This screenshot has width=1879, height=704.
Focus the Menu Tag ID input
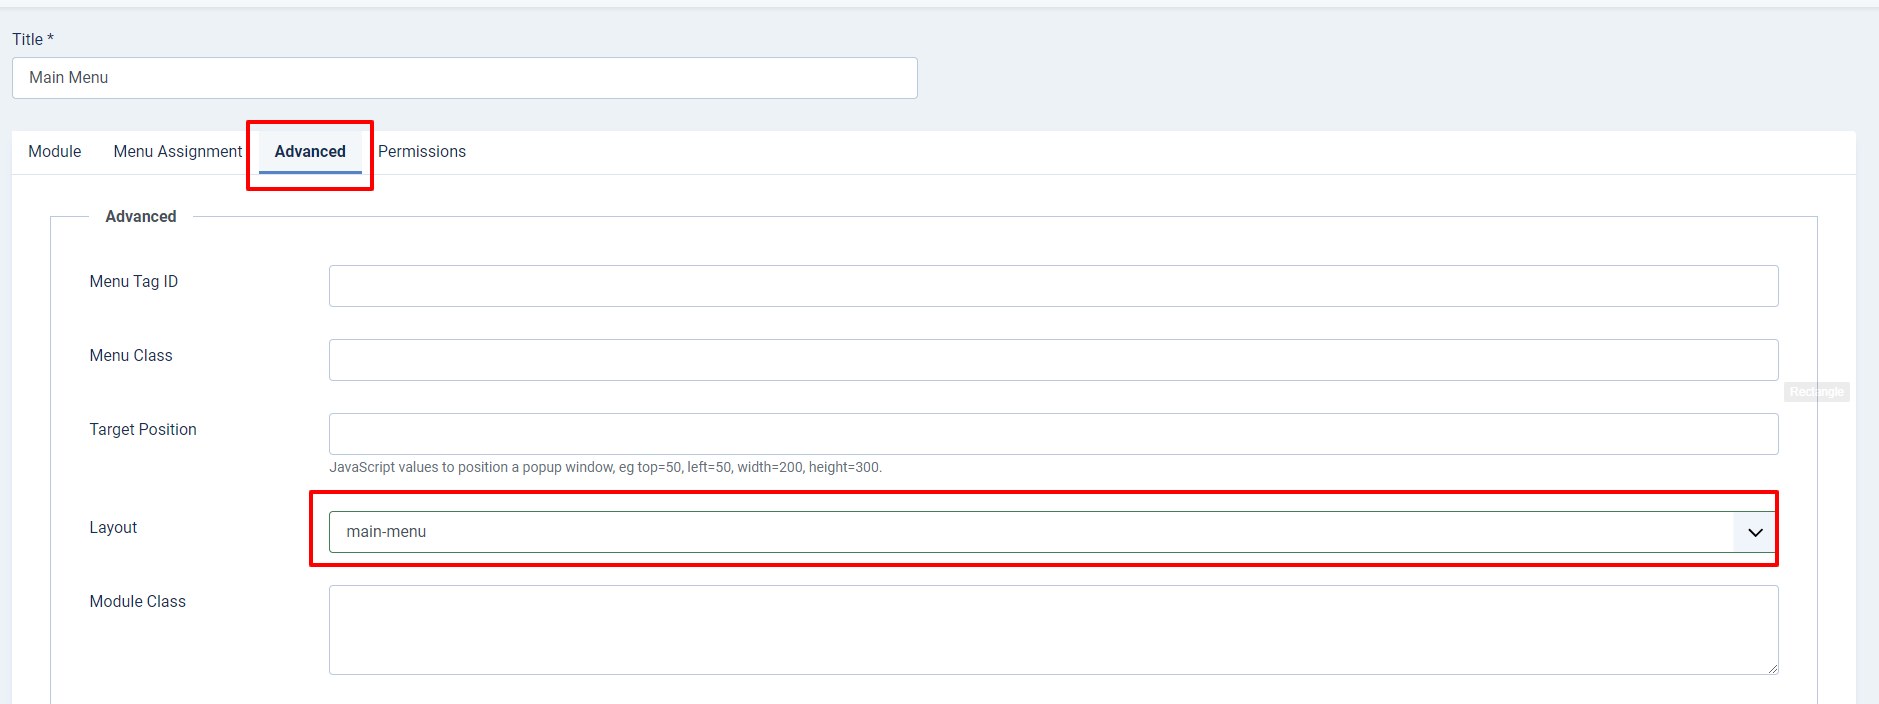1052,286
